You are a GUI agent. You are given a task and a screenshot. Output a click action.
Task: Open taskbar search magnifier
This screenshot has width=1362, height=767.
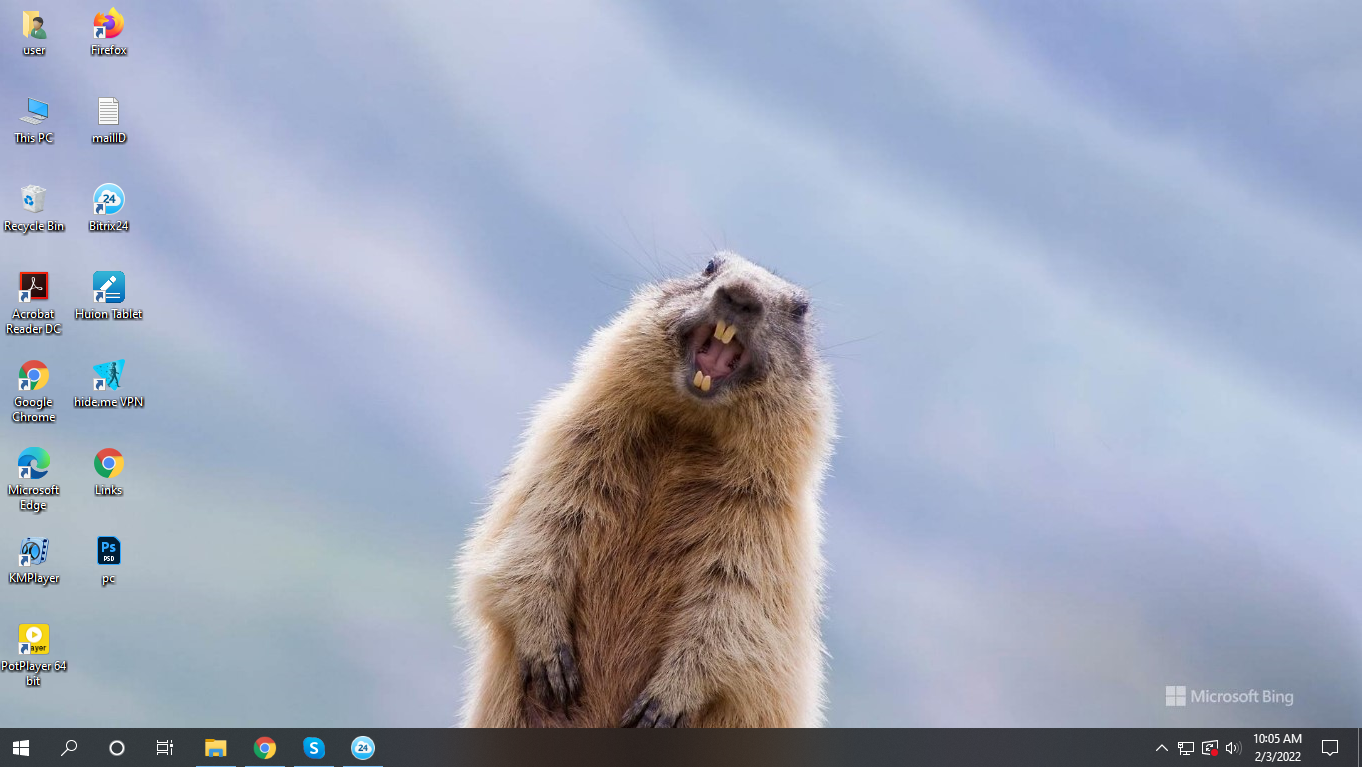[x=69, y=748]
